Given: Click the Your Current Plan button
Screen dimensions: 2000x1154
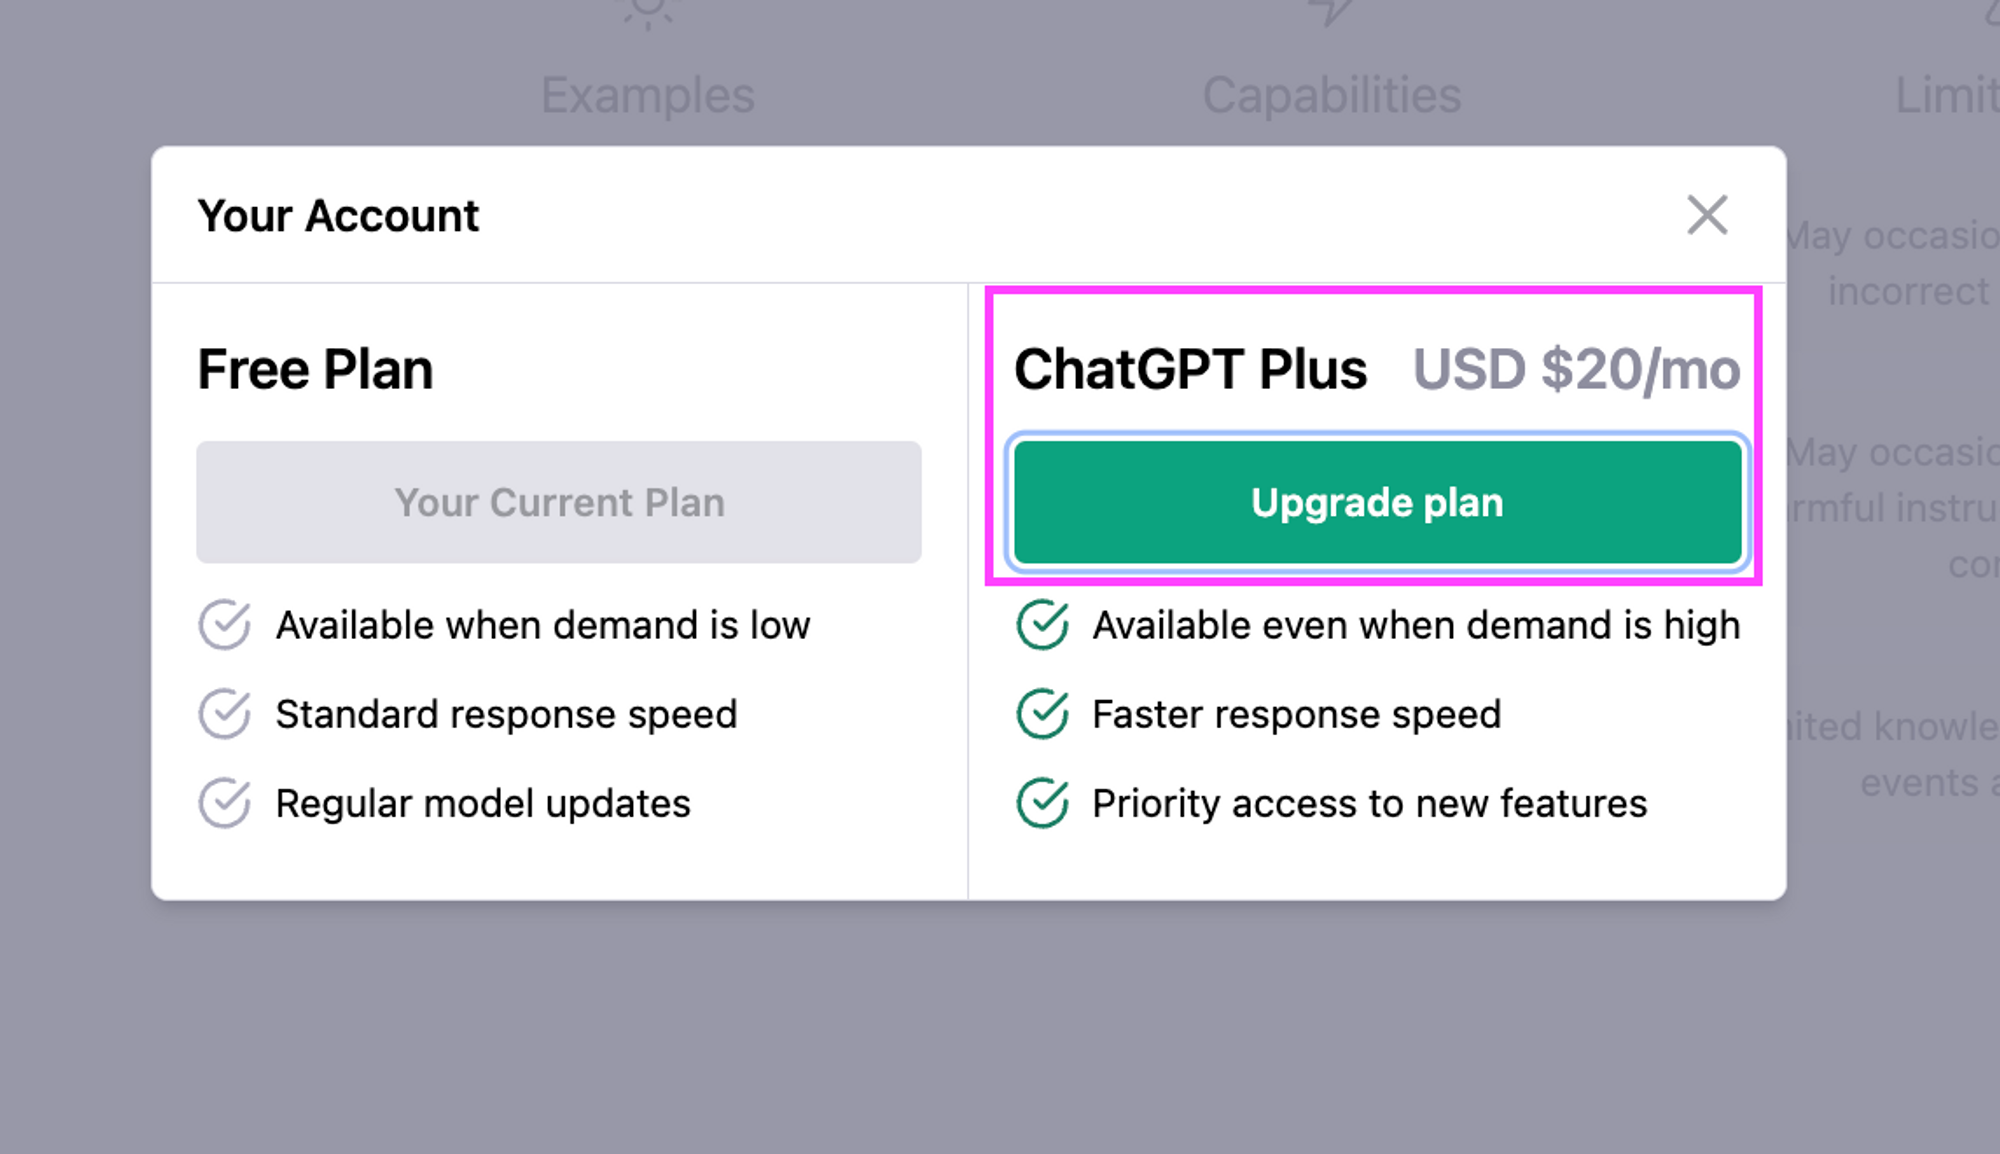Looking at the screenshot, I should pyautogui.click(x=560, y=503).
